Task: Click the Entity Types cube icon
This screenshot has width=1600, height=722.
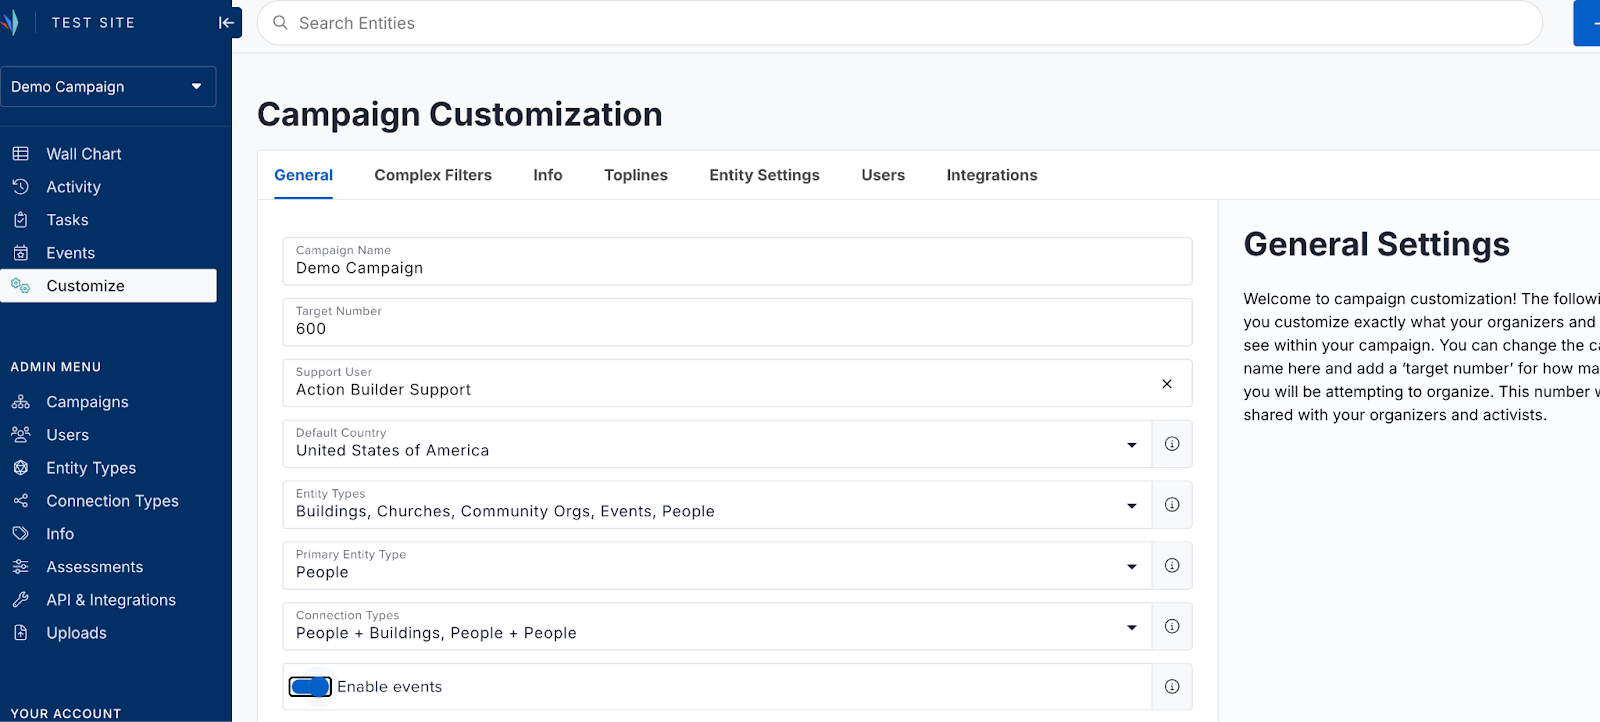Action: tap(20, 468)
